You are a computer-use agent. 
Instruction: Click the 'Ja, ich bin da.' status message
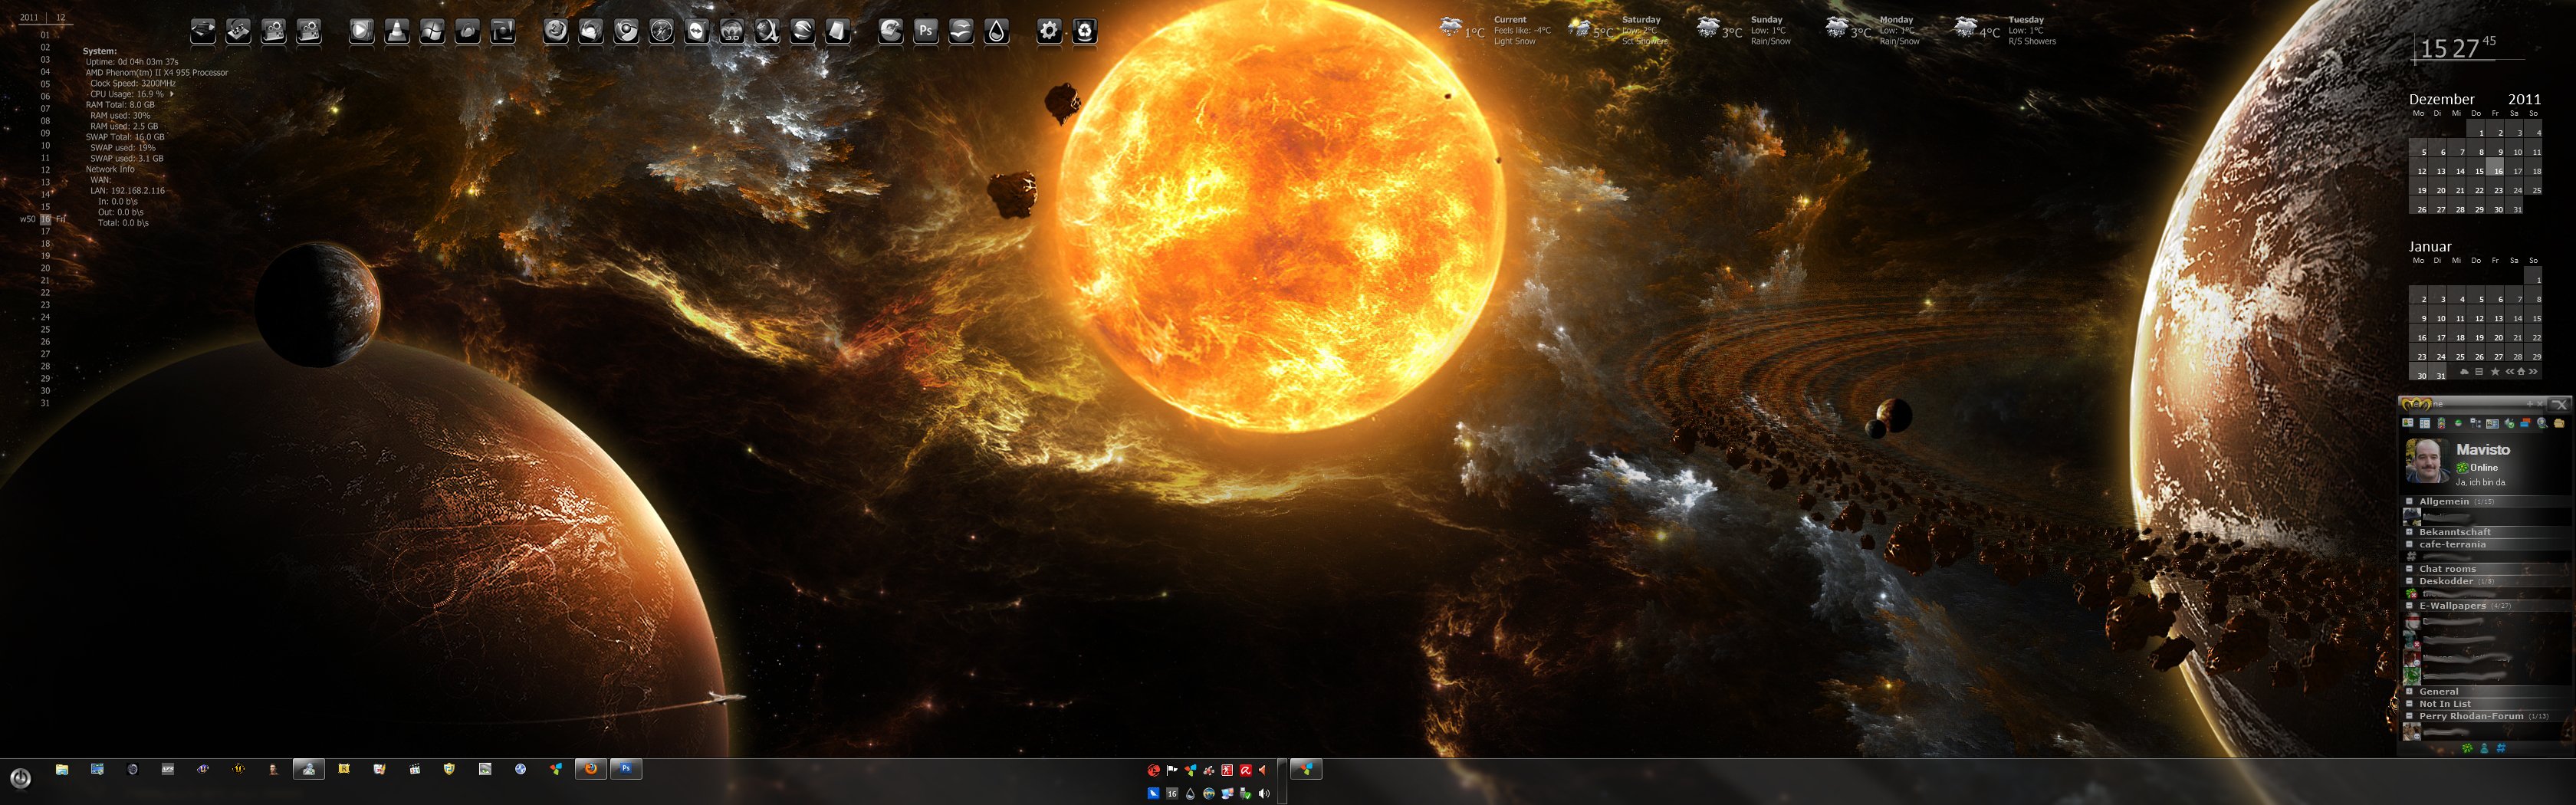click(2481, 482)
